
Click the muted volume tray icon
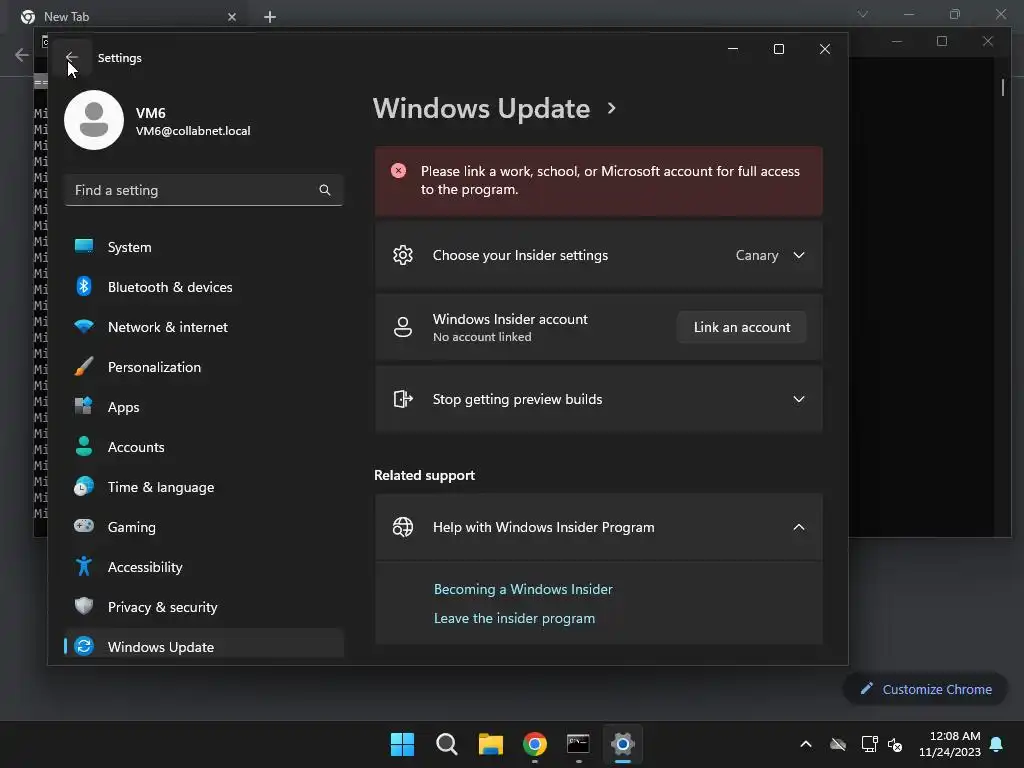pyautogui.click(x=895, y=744)
